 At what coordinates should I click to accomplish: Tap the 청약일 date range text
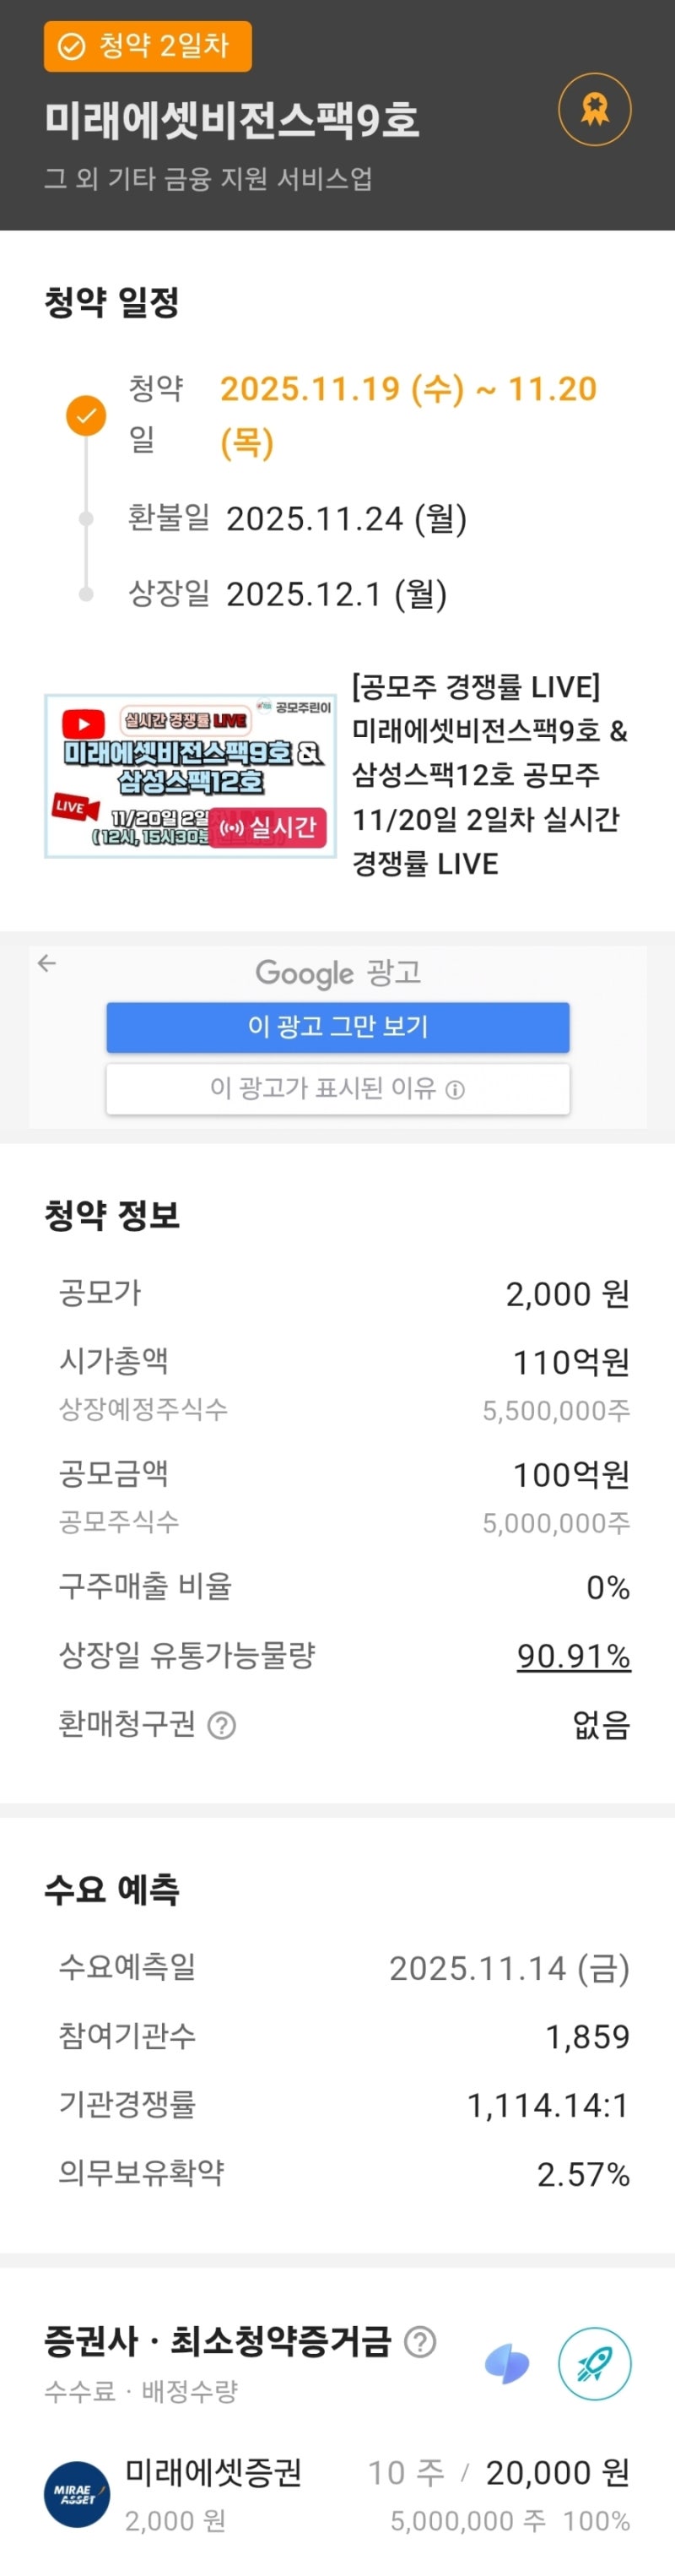click(x=408, y=415)
